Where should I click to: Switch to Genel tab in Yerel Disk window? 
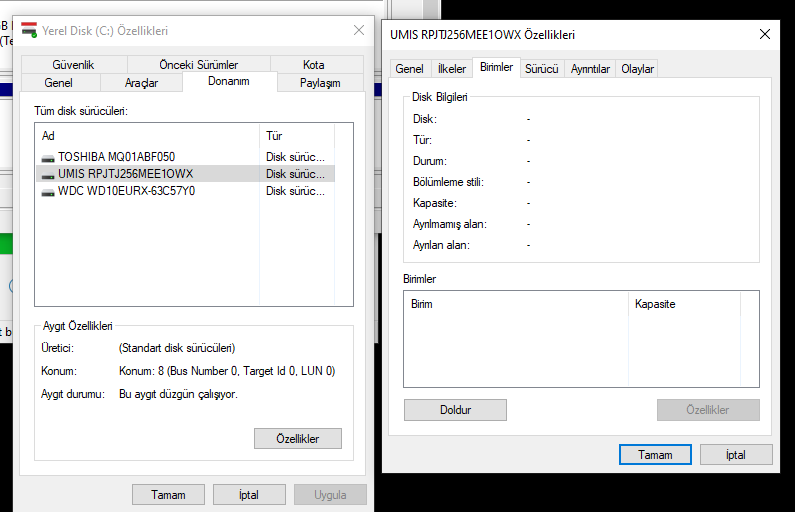[58, 83]
